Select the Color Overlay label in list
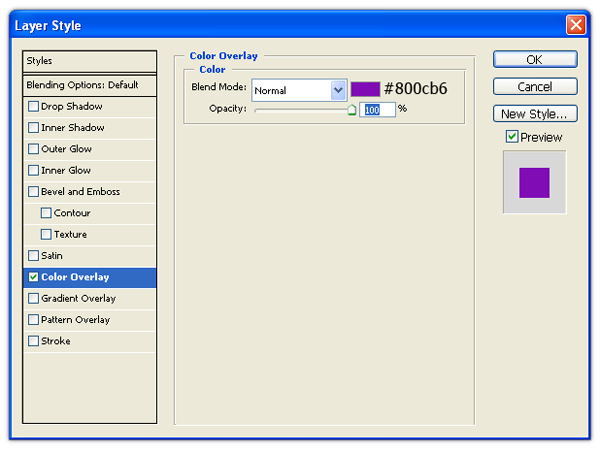 (75, 277)
